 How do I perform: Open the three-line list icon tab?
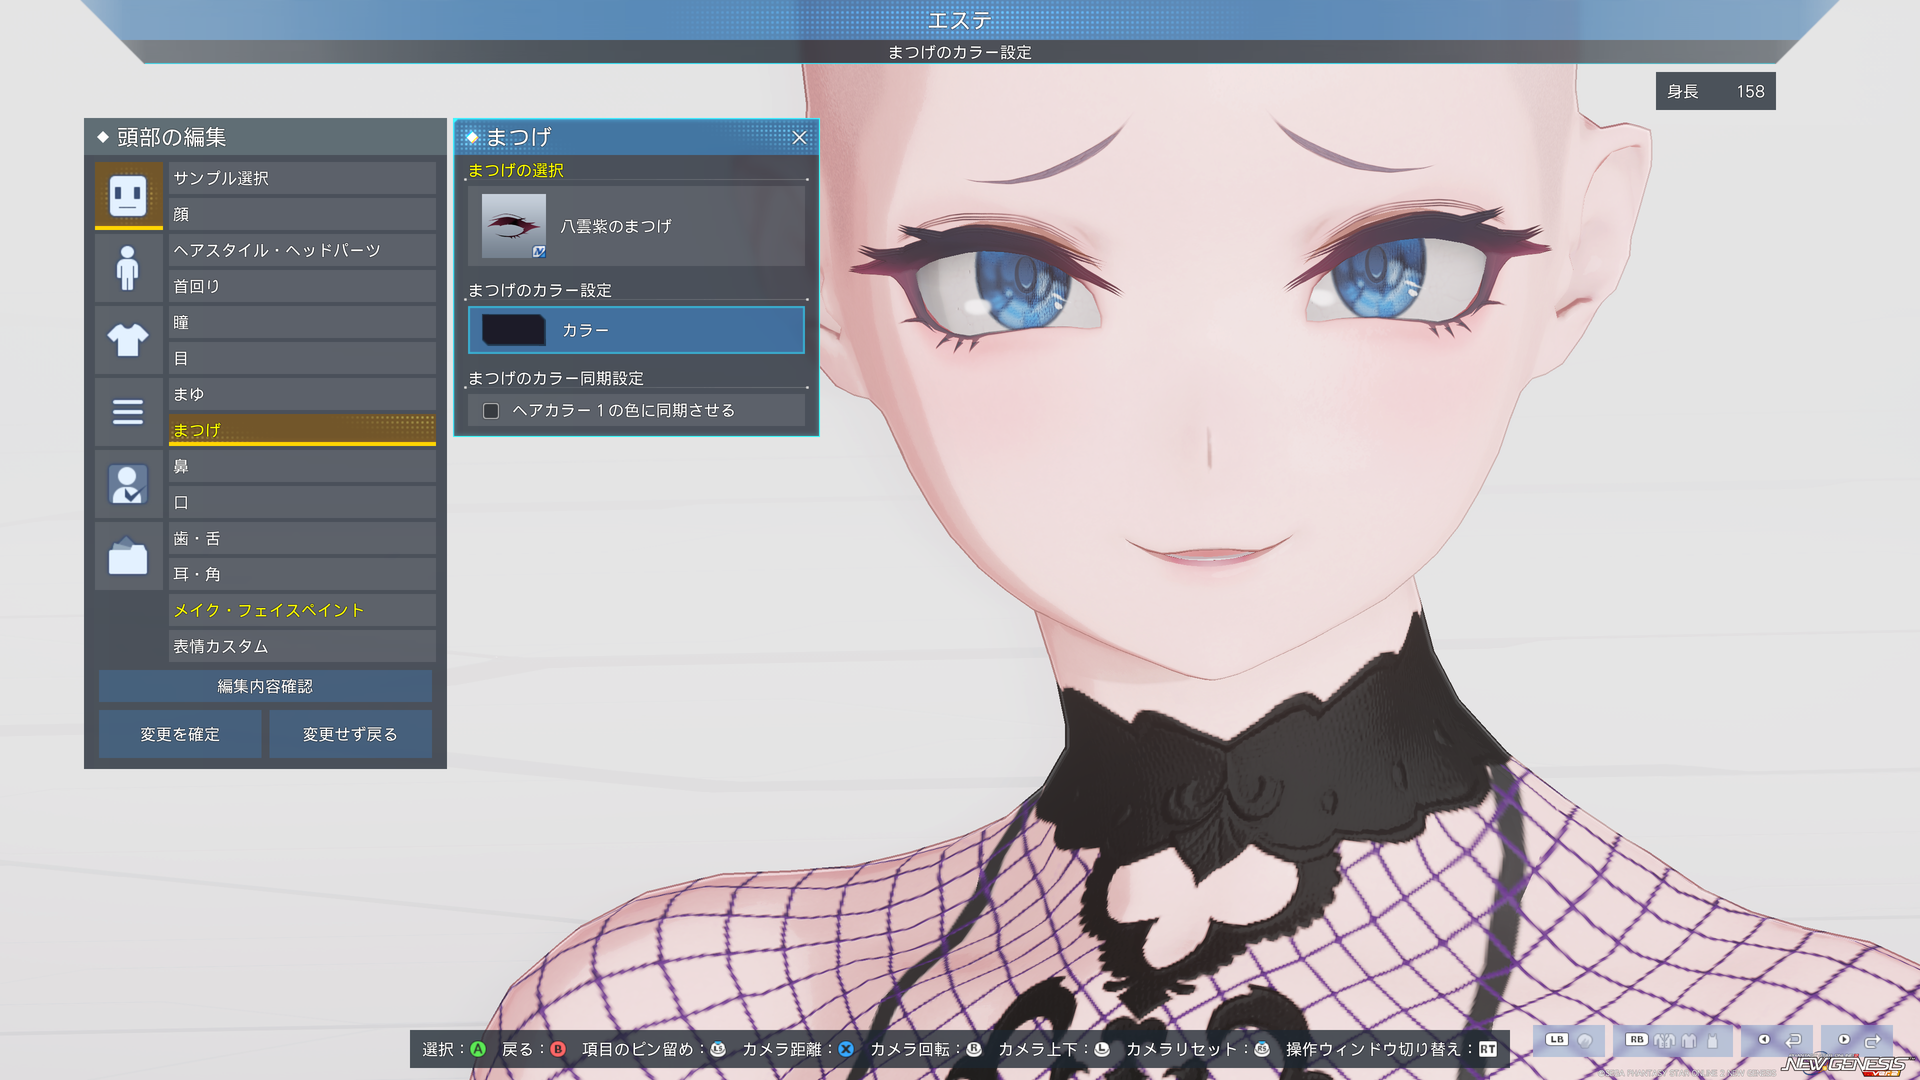[x=128, y=412]
